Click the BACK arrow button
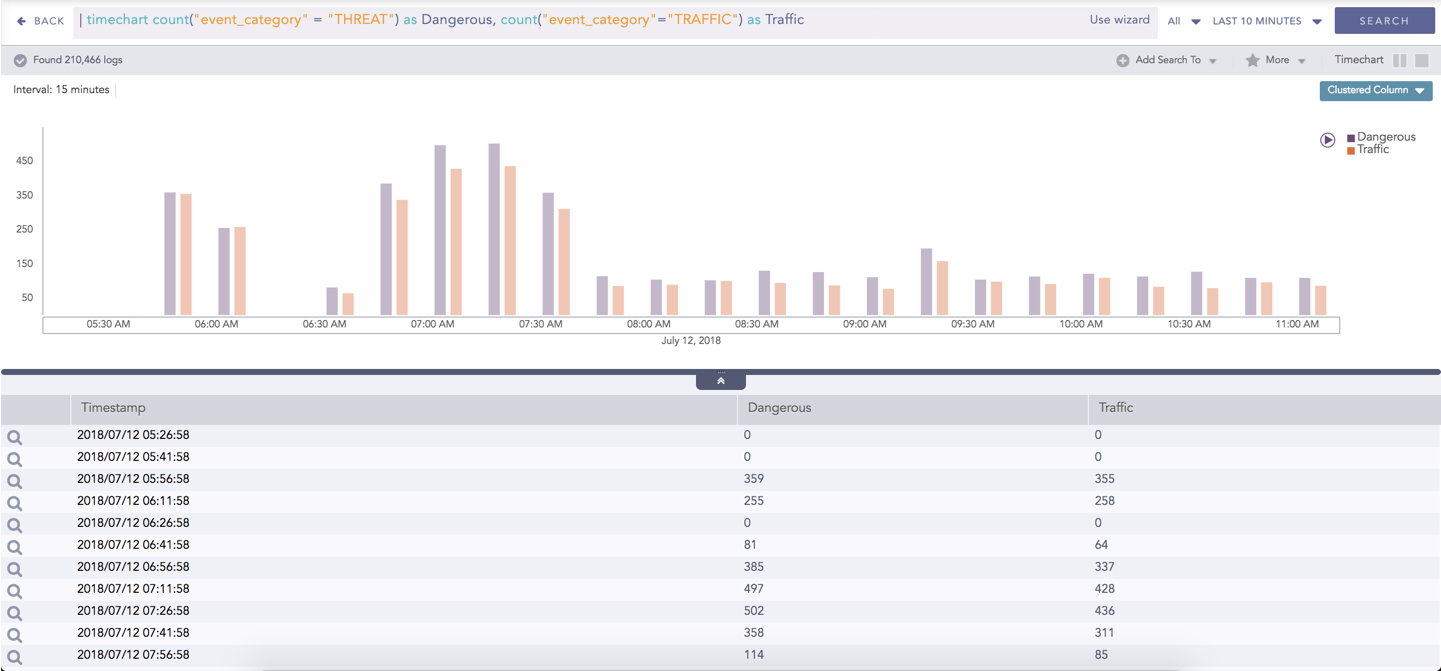Image resolution: width=1441 pixels, height=671 pixels. click(22, 21)
